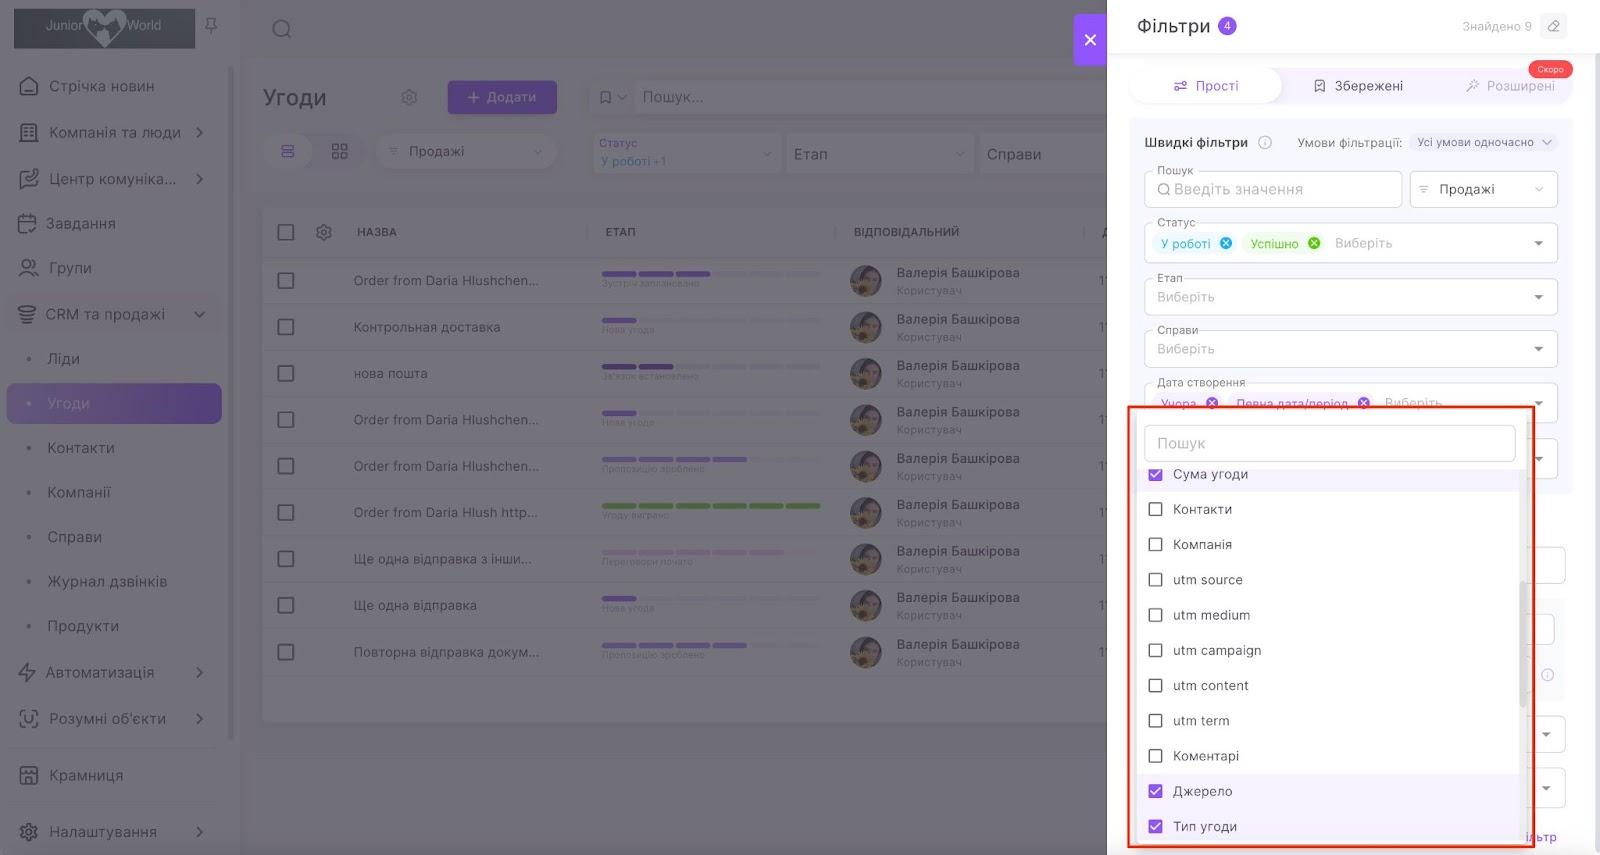Enable the utm campaign checkbox
Viewport: 1600px width, 855px height.
(1155, 650)
